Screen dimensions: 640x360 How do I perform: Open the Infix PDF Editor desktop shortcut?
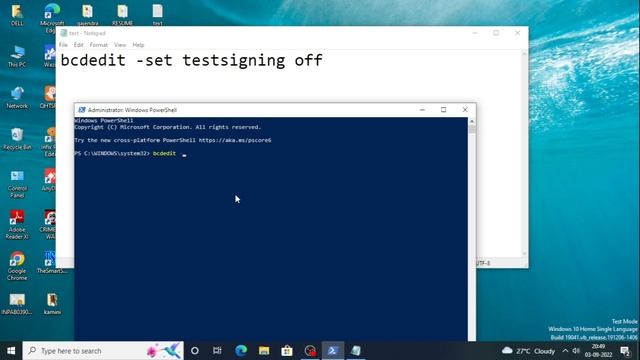point(49,142)
